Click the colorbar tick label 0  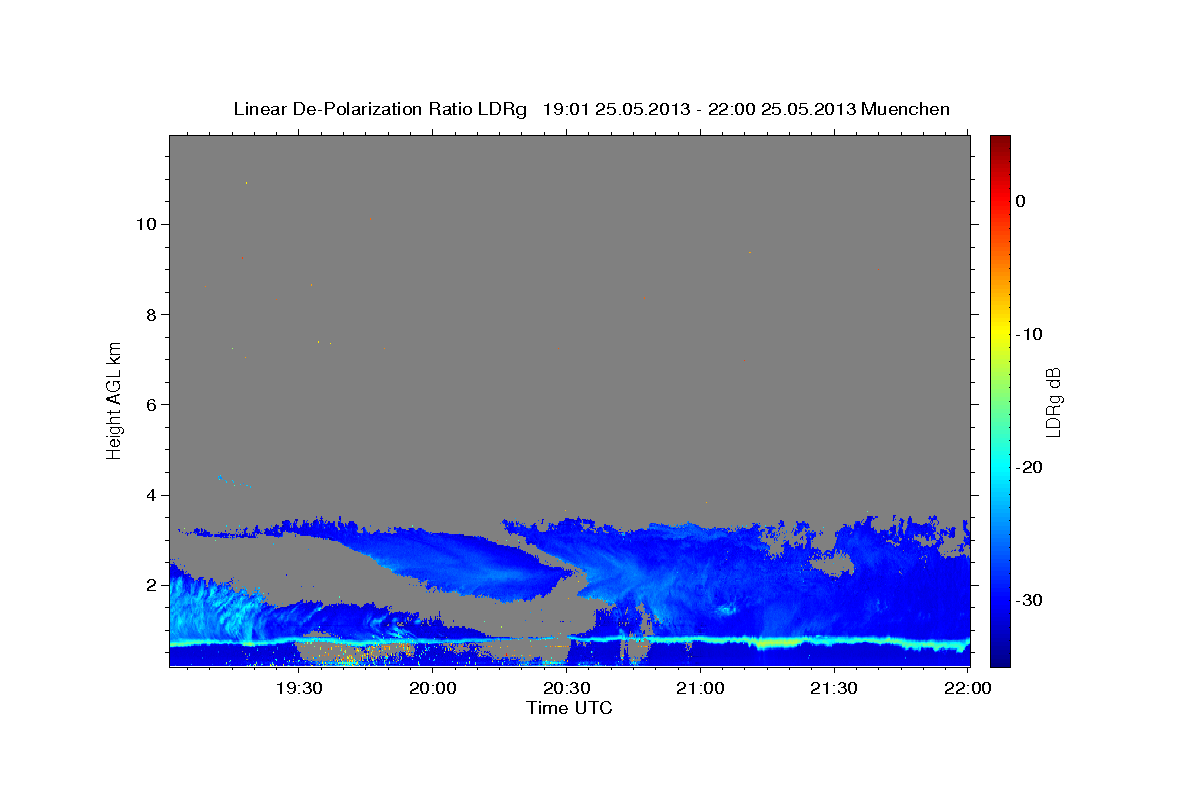pyautogui.click(x=1020, y=201)
